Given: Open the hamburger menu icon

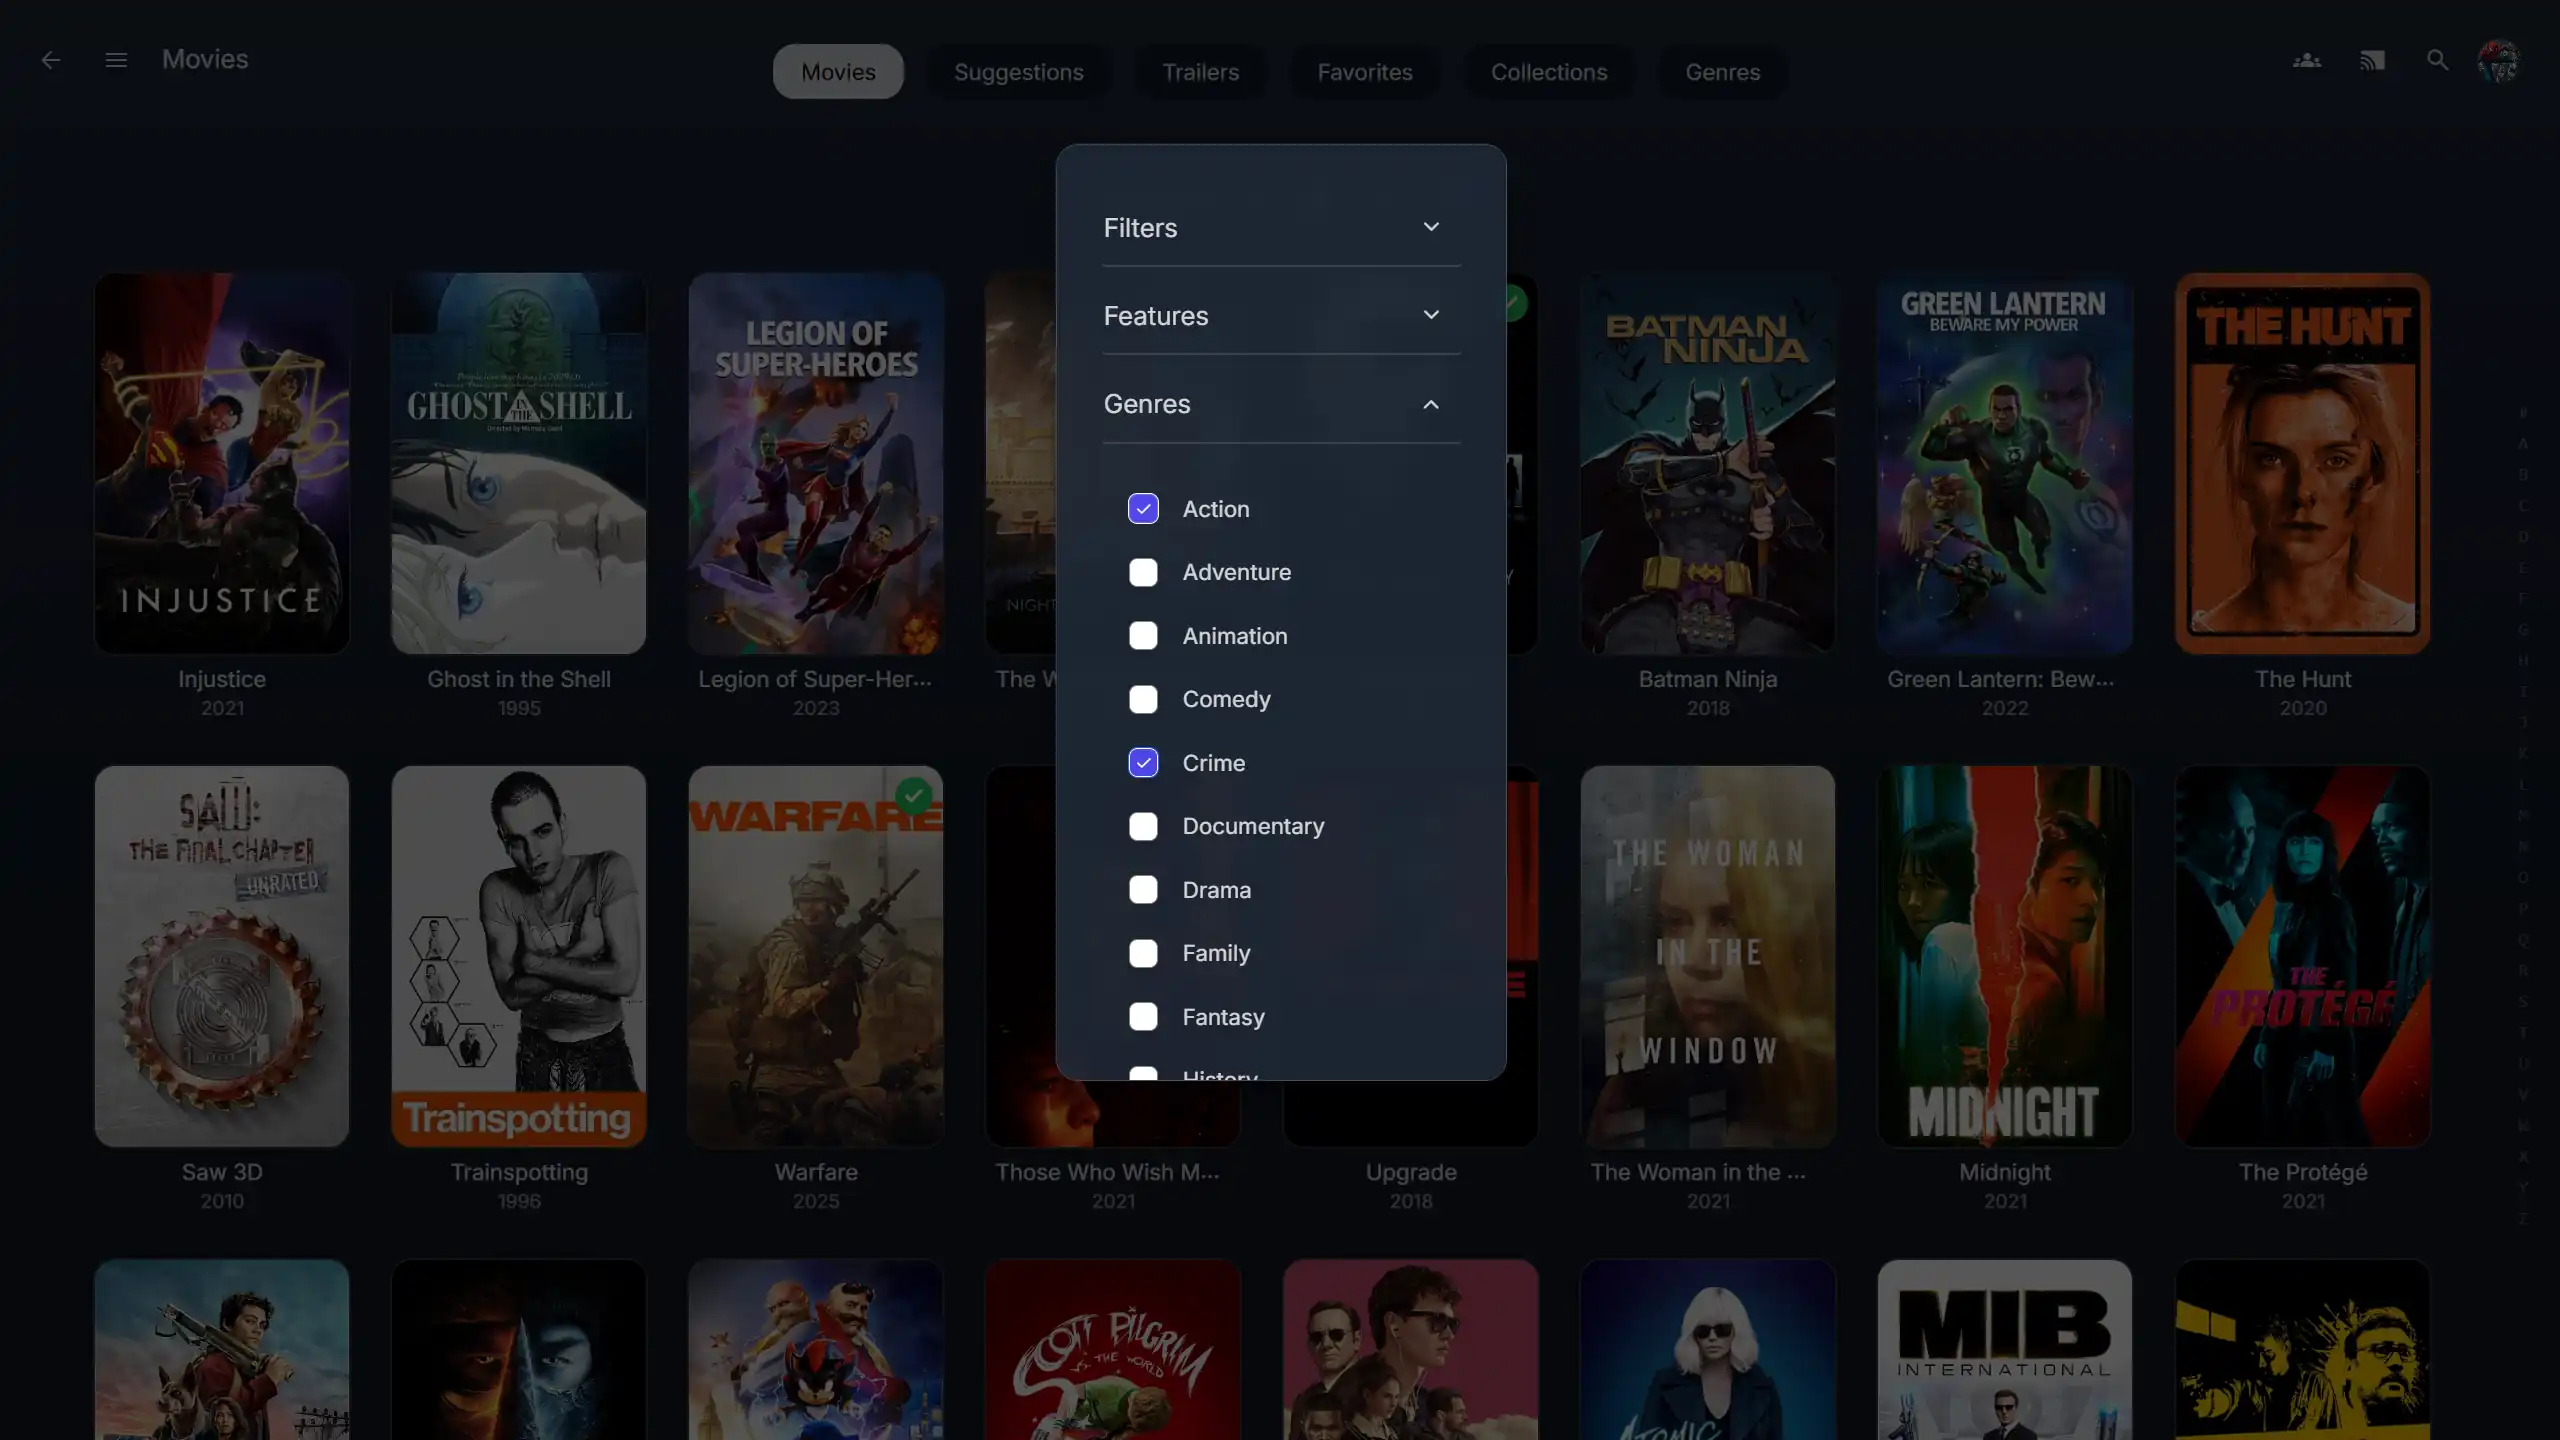Looking at the screenshot, I should 116,61.
